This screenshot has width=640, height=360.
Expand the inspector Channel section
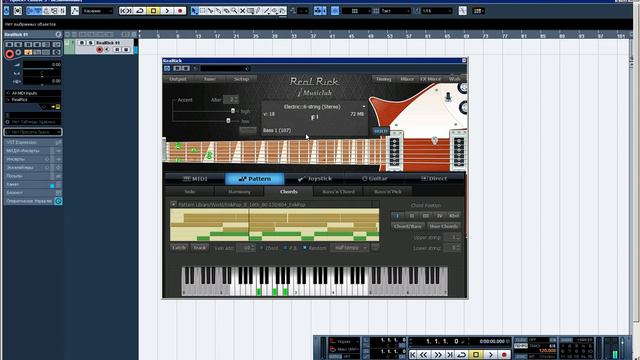33,184
